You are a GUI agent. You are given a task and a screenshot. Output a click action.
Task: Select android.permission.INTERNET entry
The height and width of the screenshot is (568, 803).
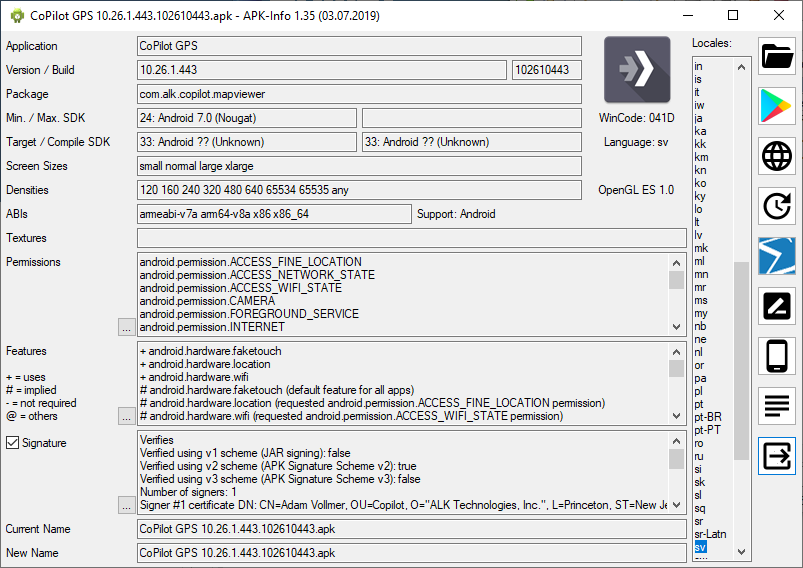(212, 327)
